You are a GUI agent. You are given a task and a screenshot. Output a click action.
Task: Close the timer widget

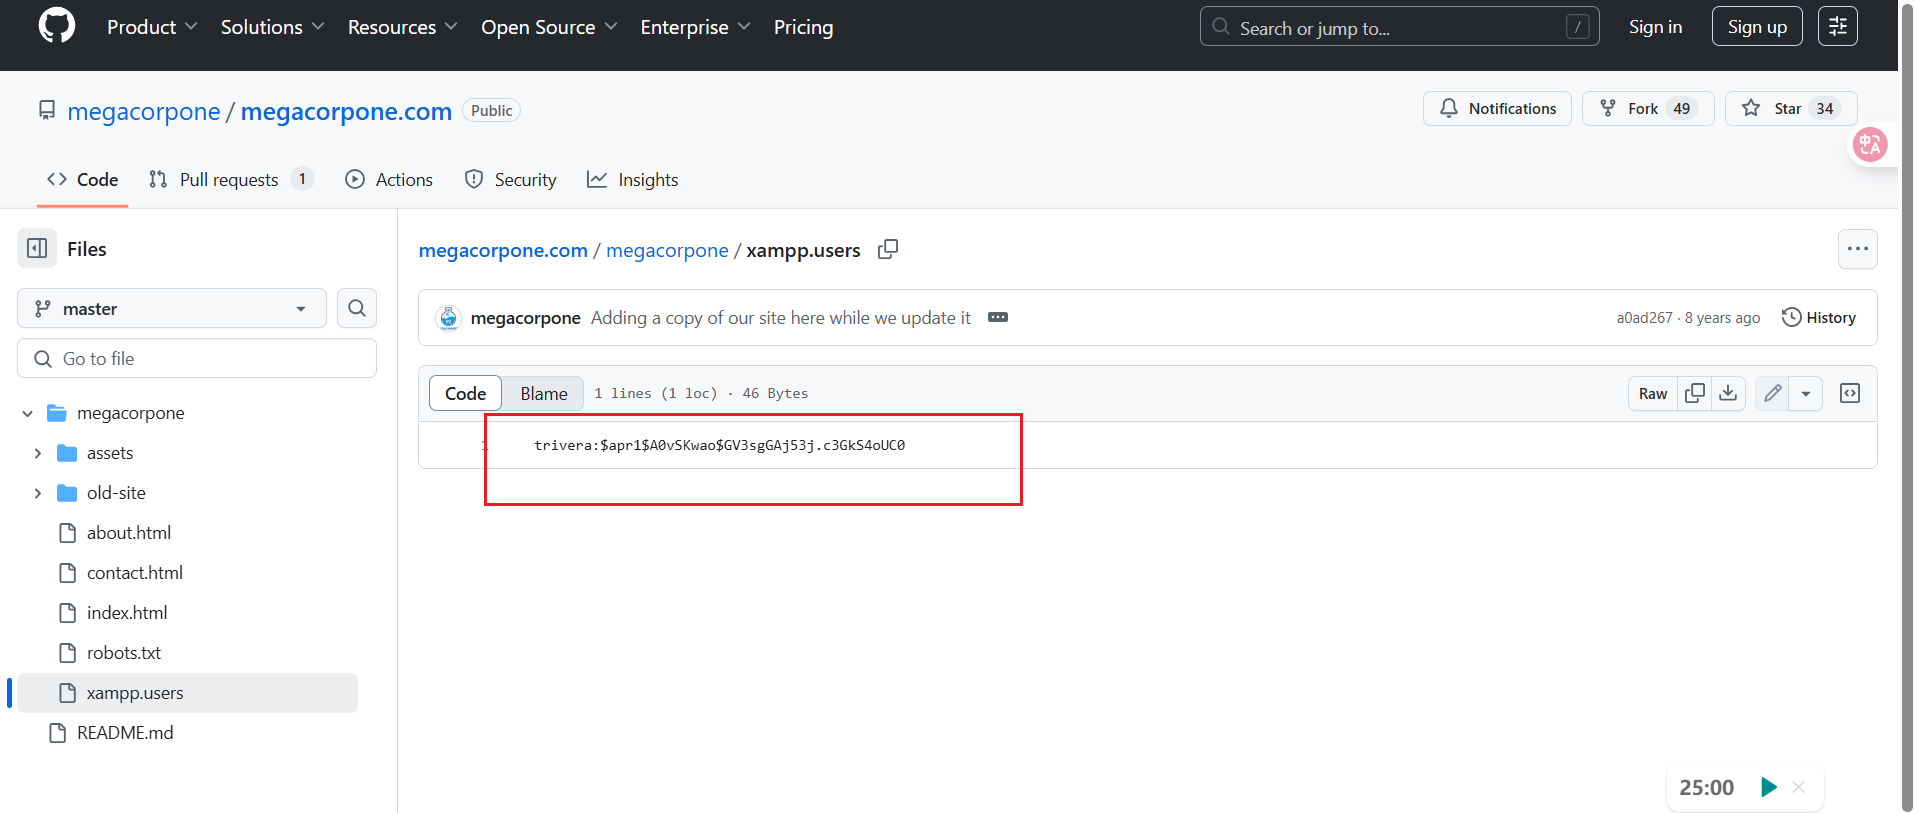[1798, 787]
